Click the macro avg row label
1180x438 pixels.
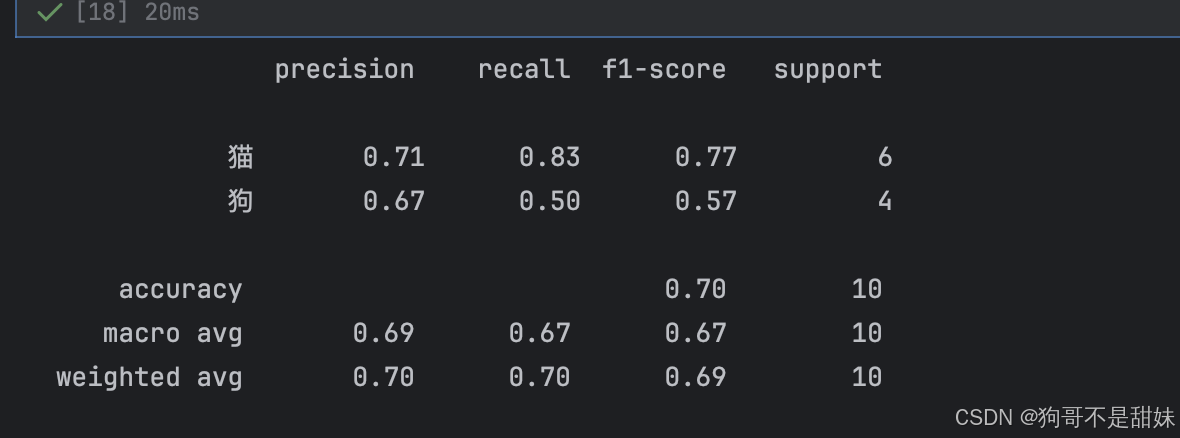(173, 333)
